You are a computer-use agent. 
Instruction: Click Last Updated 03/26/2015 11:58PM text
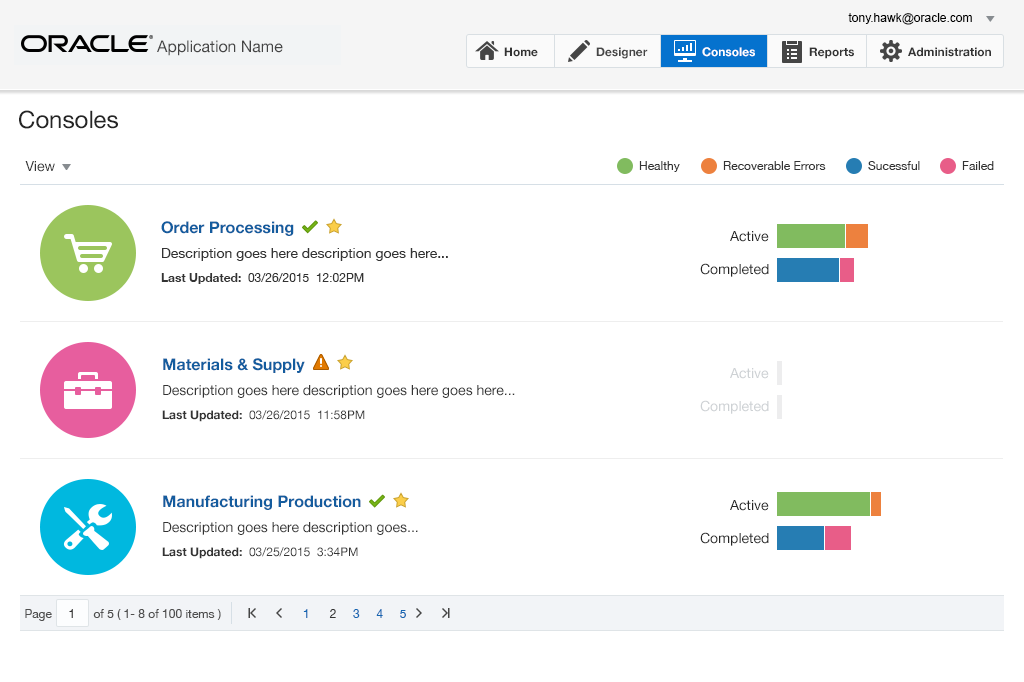click(x=263, y=415)
